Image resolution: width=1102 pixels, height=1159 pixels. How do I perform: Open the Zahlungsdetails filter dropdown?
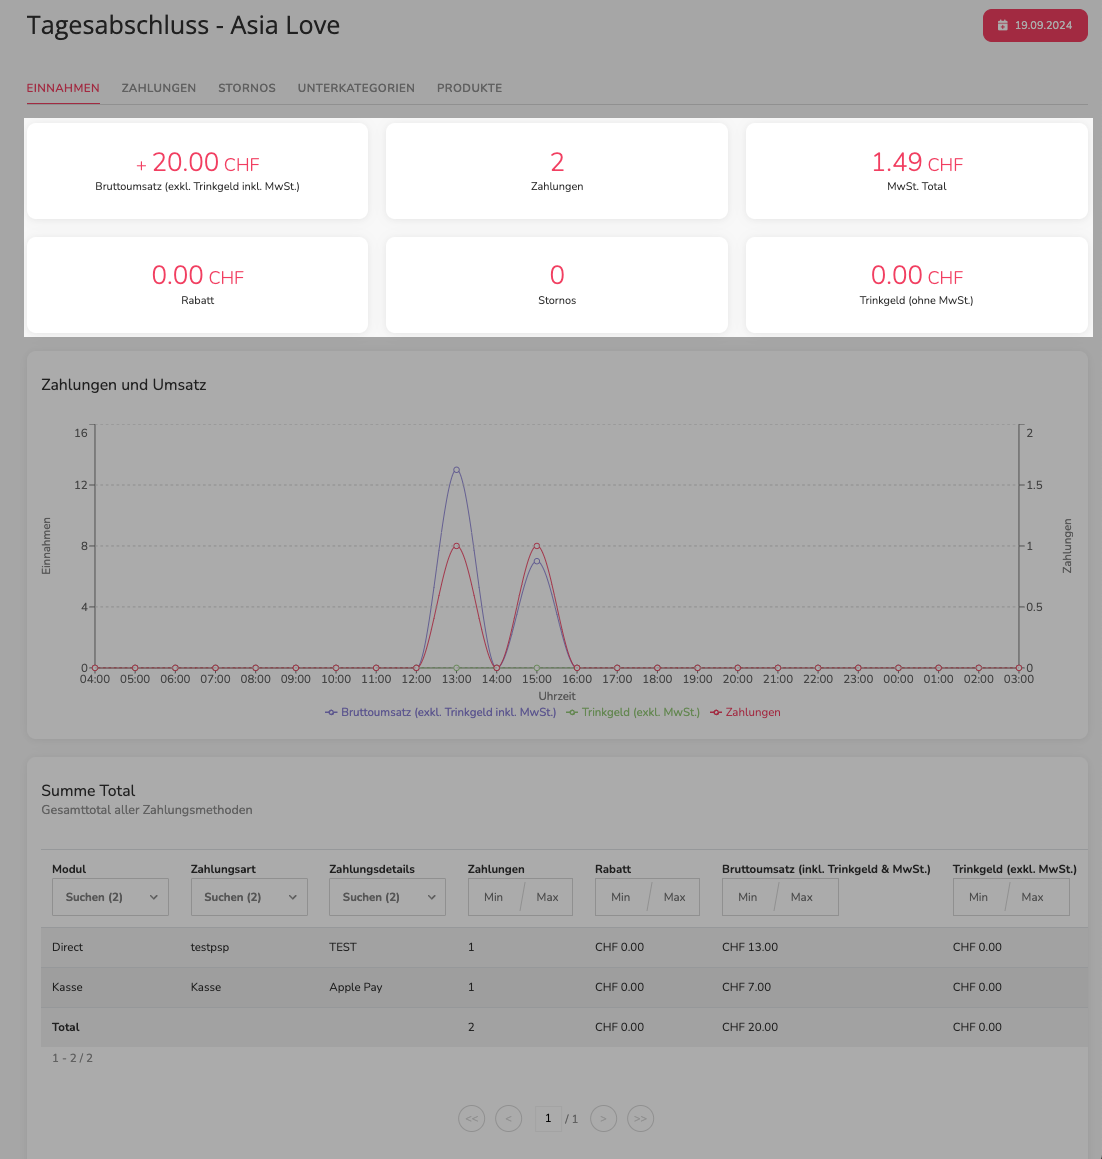click(x=387, y=897)
